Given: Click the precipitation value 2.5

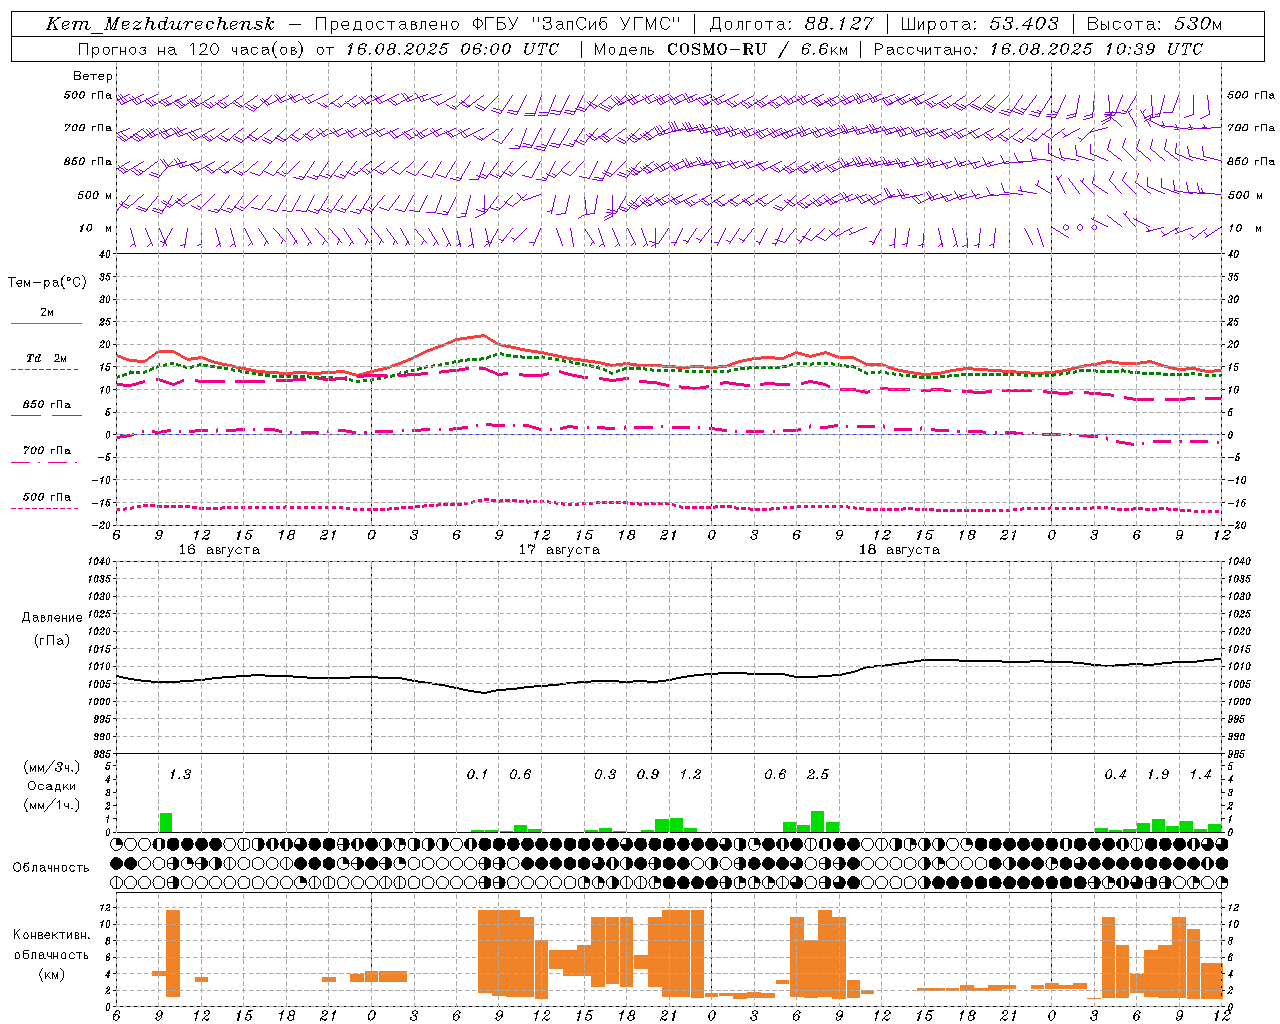Looking at the screenshot, I should point(818,774).
